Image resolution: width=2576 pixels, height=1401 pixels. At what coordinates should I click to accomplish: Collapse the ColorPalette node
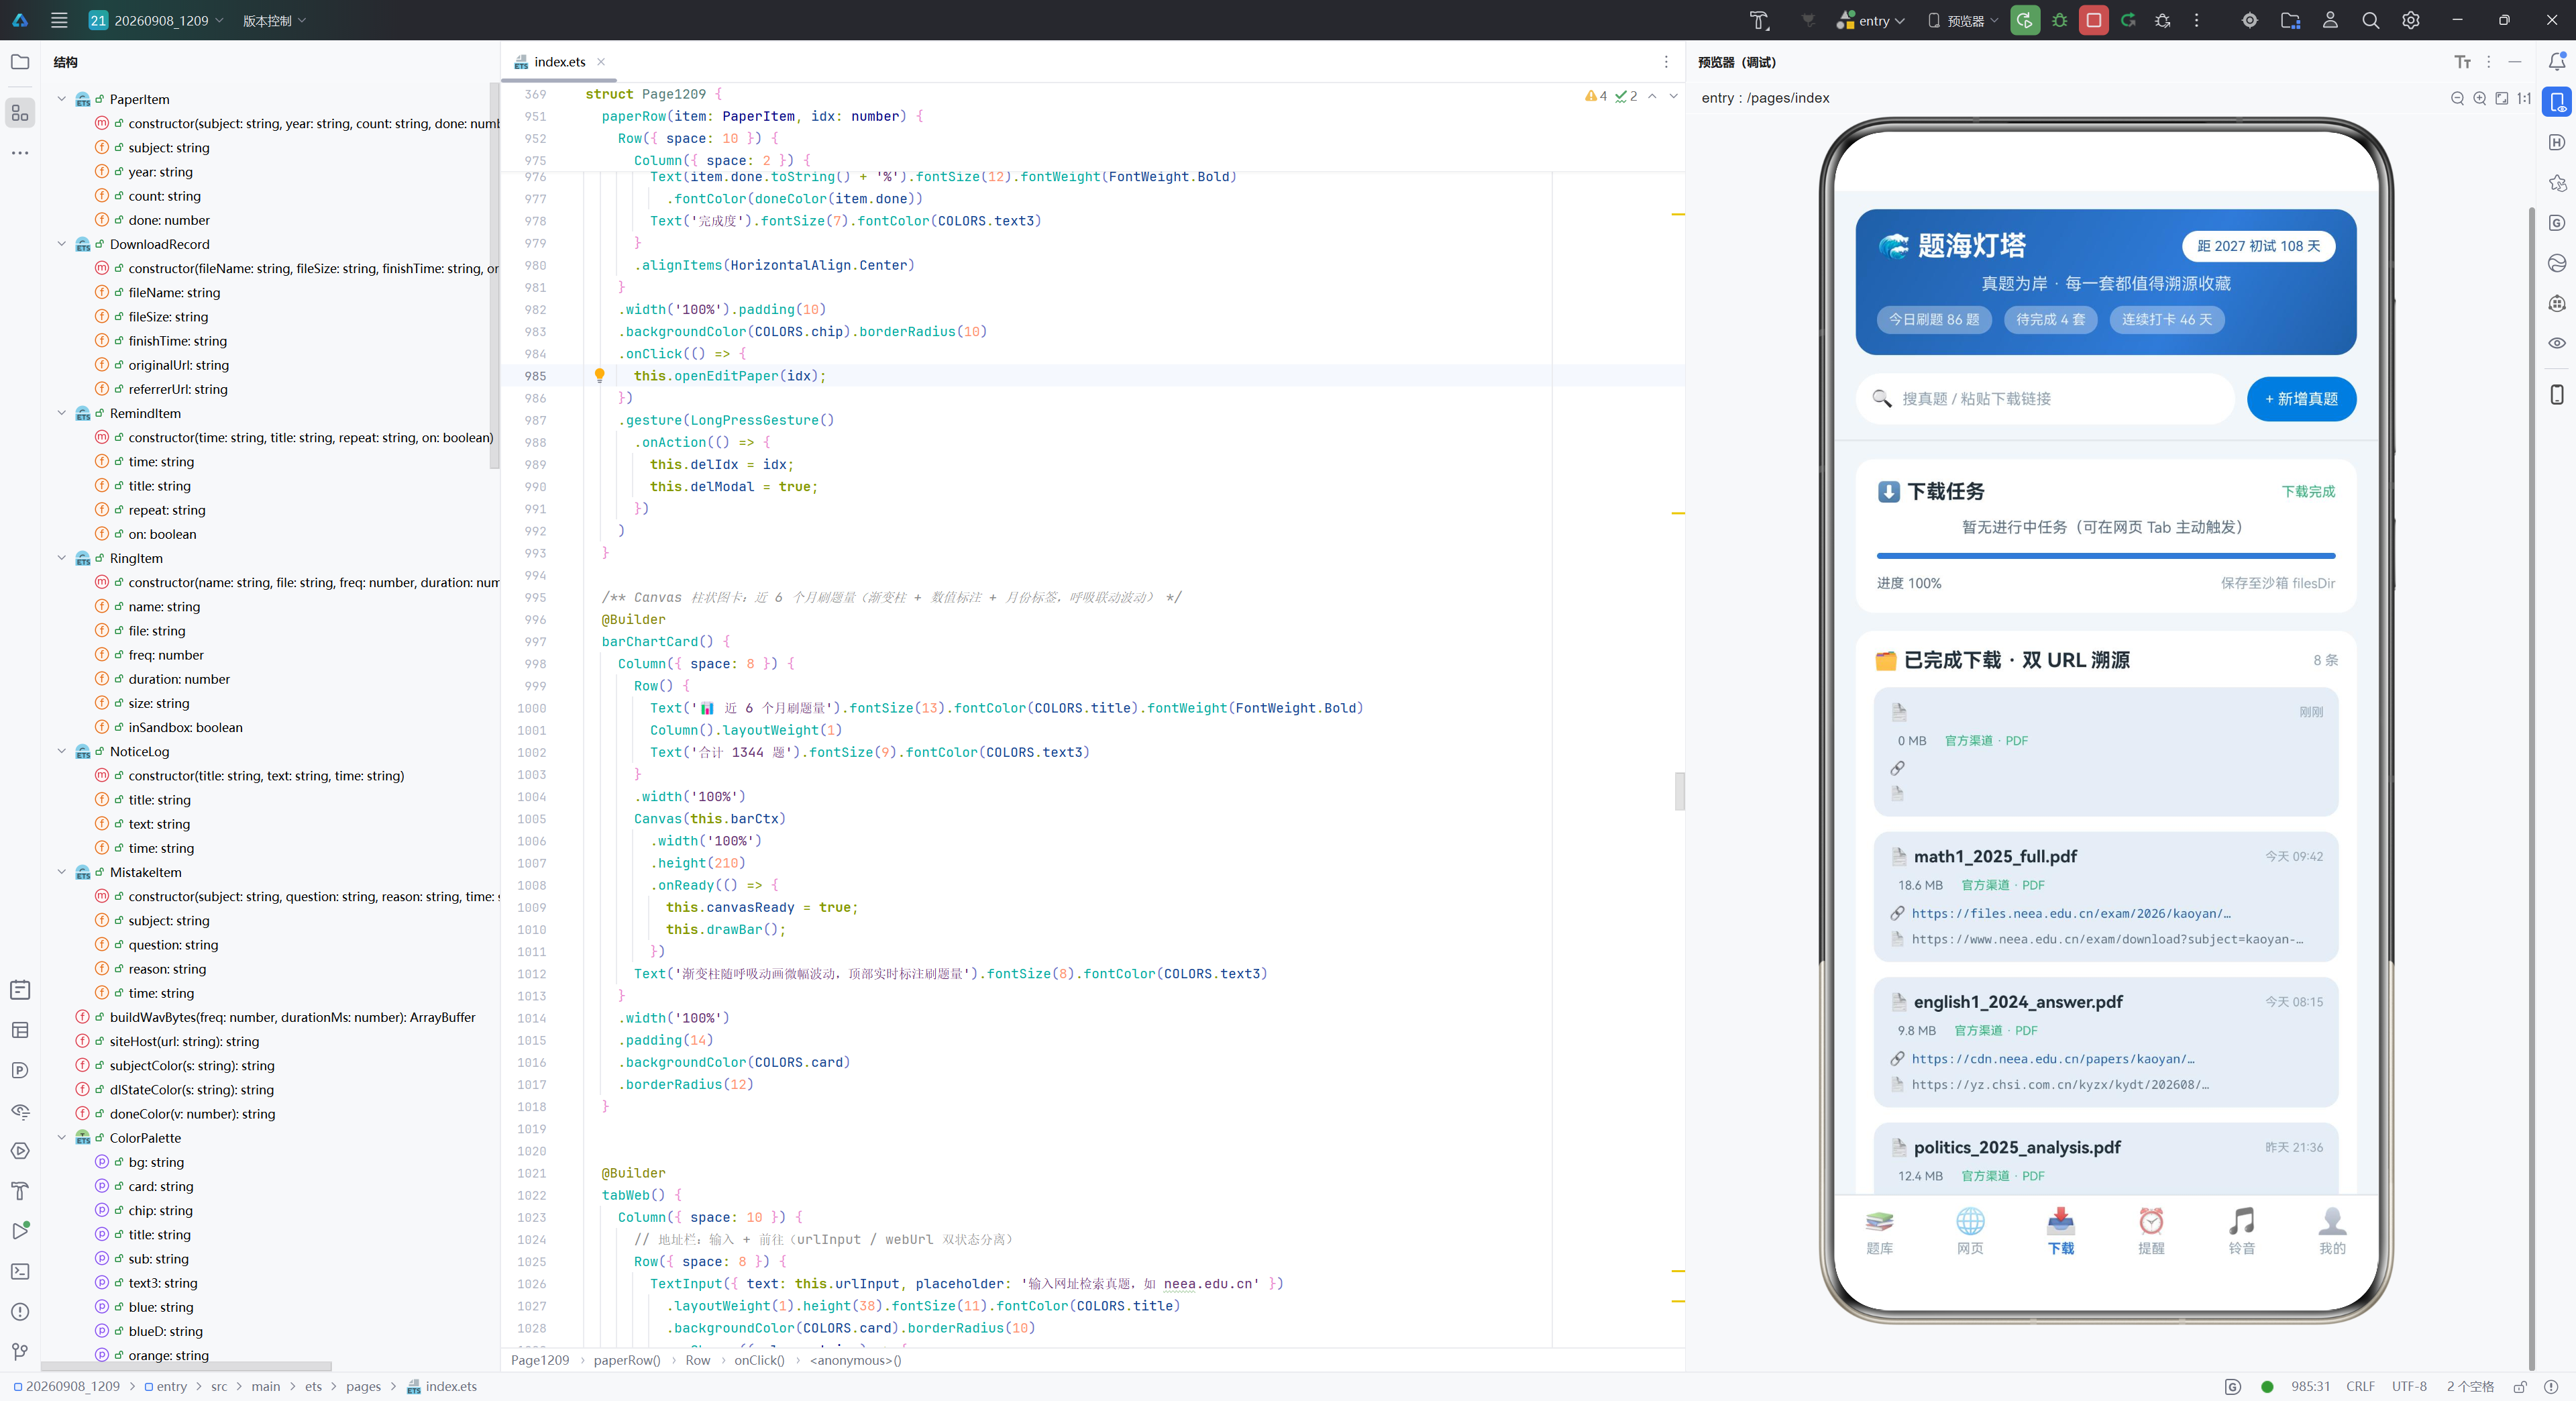(x=62, y=1138)
